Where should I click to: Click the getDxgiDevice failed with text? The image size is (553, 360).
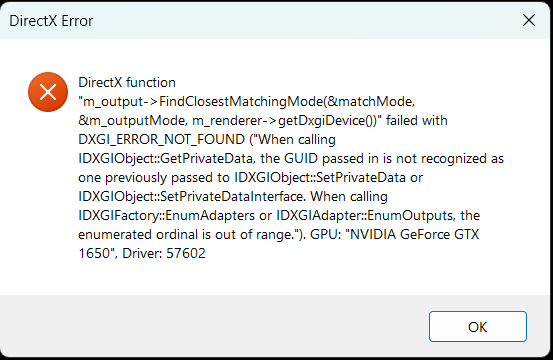click(363, 121)
